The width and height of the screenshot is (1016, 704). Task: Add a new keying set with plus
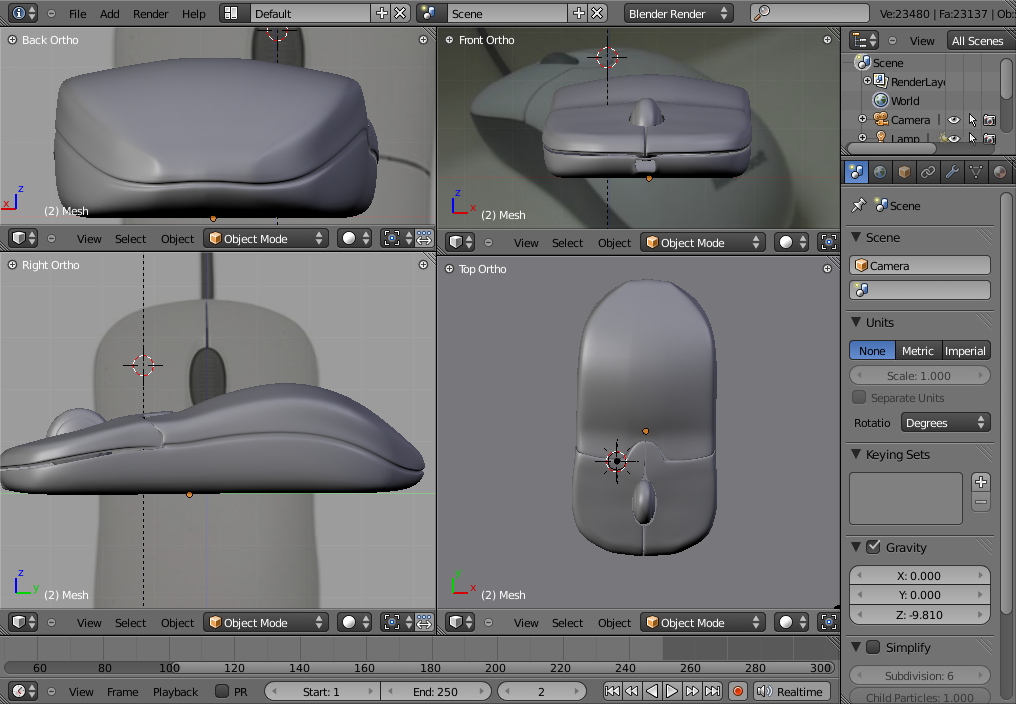(981, 482)
